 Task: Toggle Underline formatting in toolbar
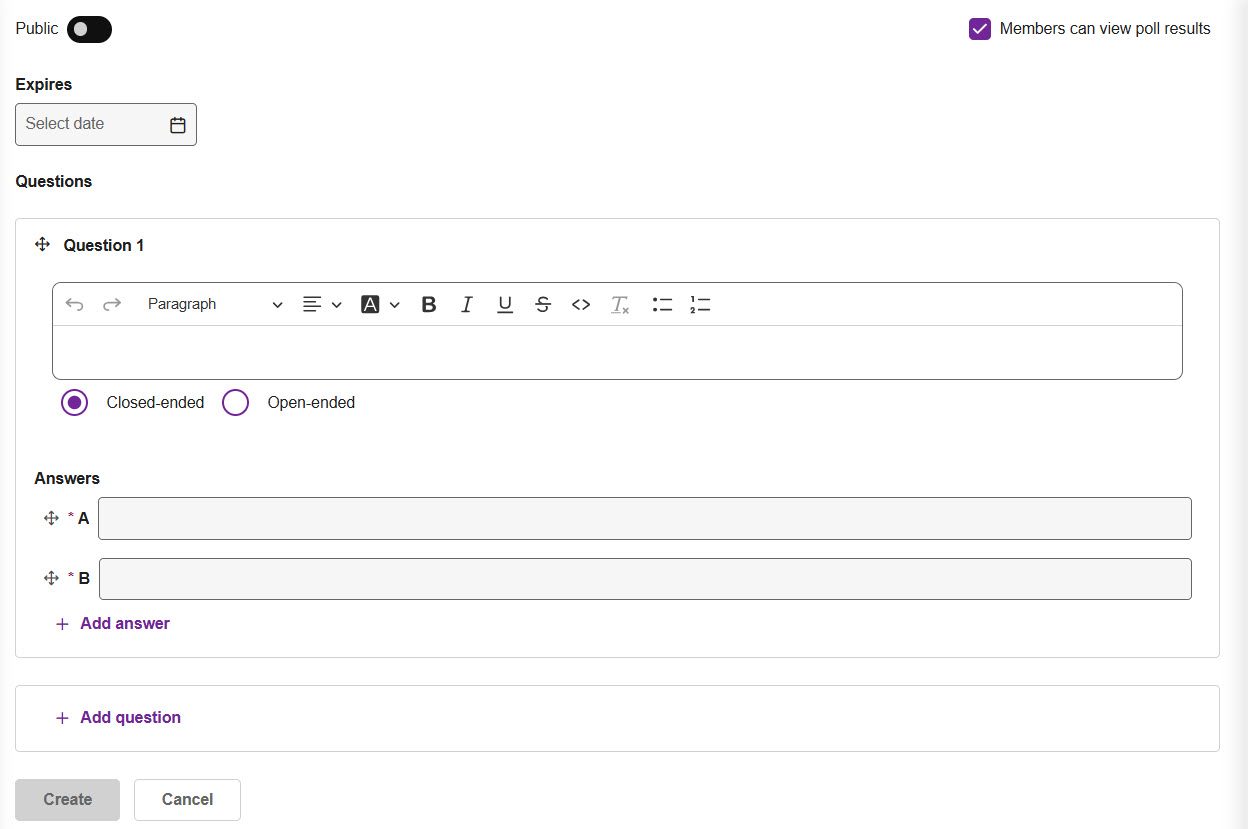coord(505,305)
